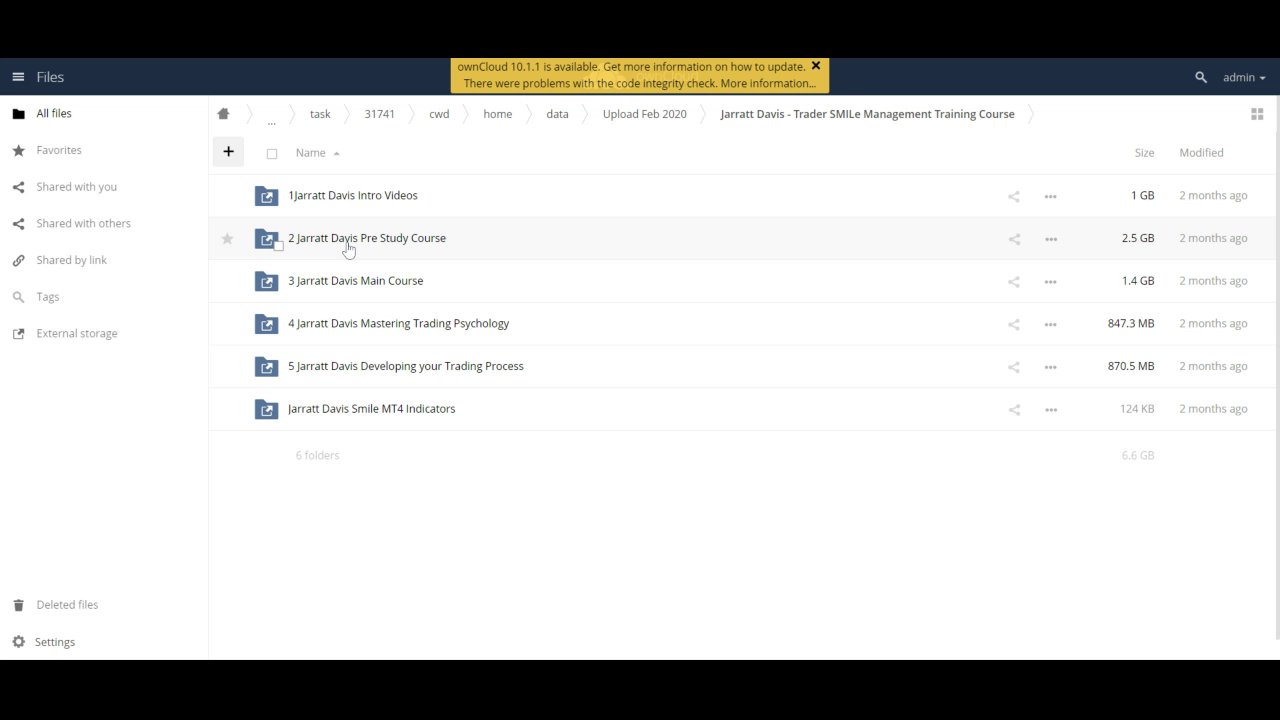Open folder 1Jarratt Davis Intro Videos

(x=353, y=196)
